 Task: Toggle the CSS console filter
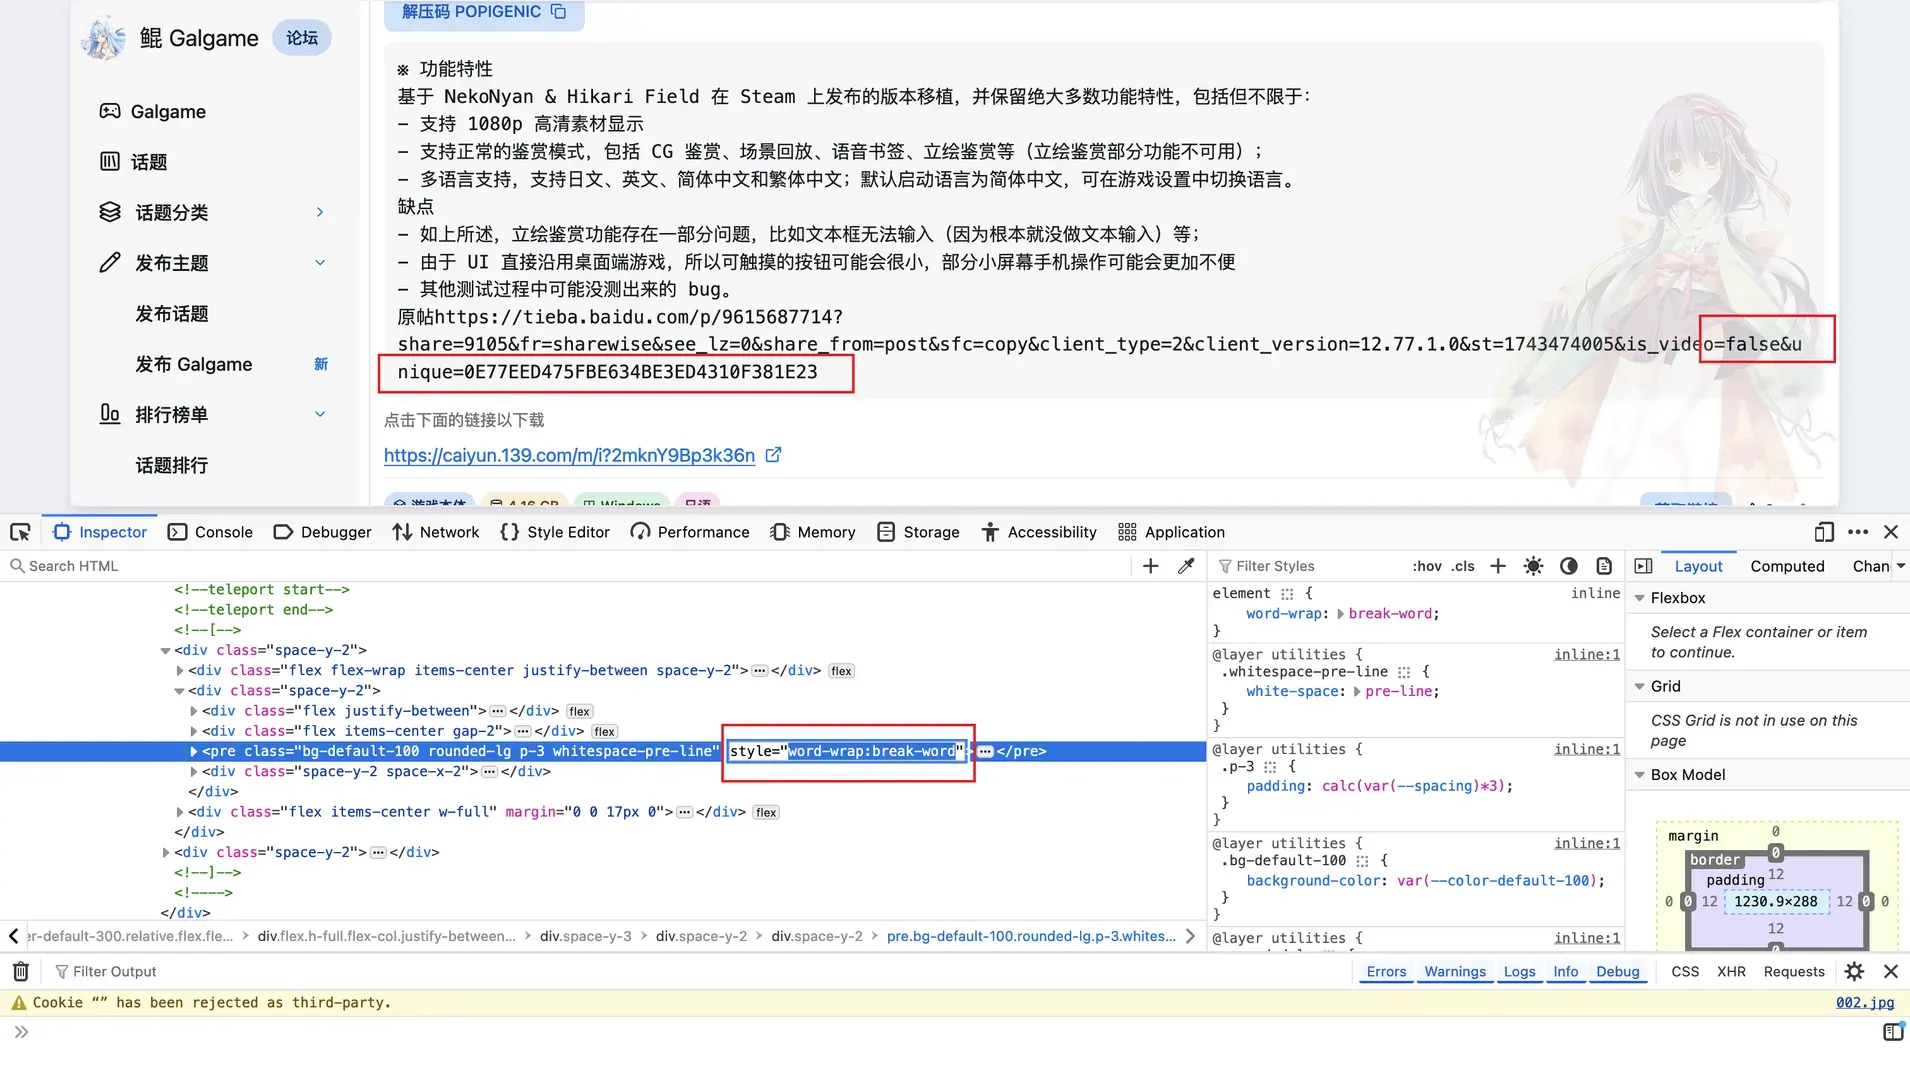1684,972
